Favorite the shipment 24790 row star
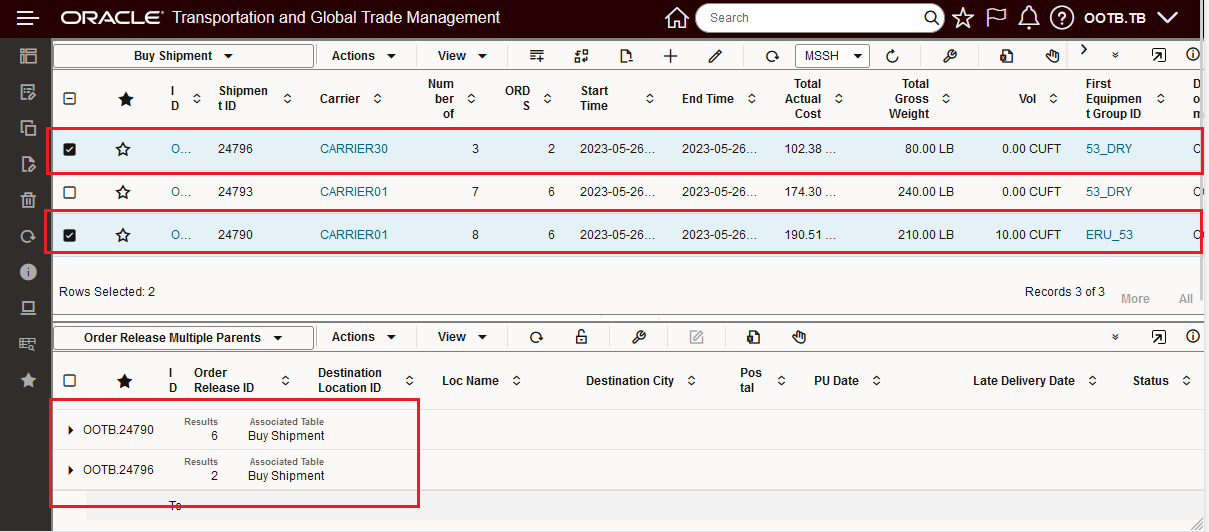Image resolution: width=1209 pixels, height=532 pixels. tap(123, 235)
